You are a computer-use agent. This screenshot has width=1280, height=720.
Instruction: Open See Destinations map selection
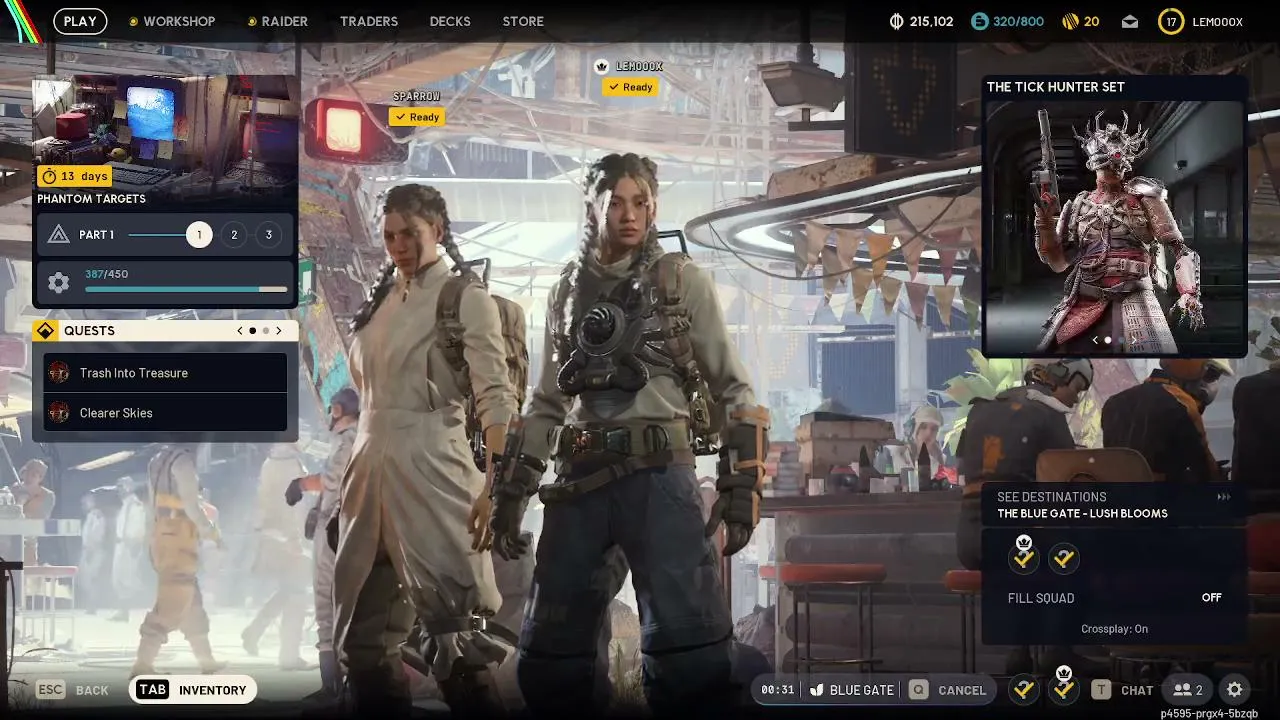click(x=1115, y=505)
